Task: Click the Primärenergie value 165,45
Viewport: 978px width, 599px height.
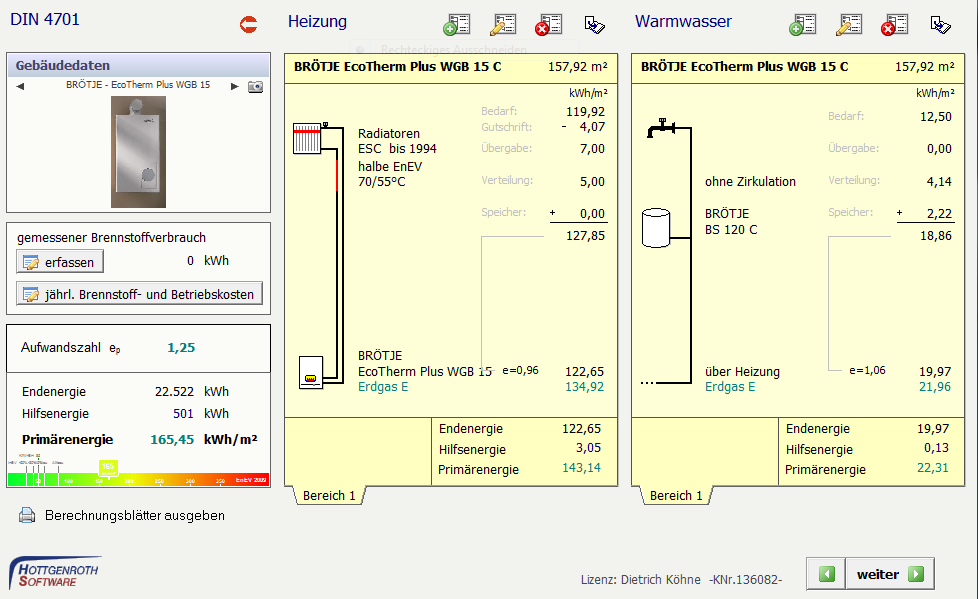Action: coord(172,439)
